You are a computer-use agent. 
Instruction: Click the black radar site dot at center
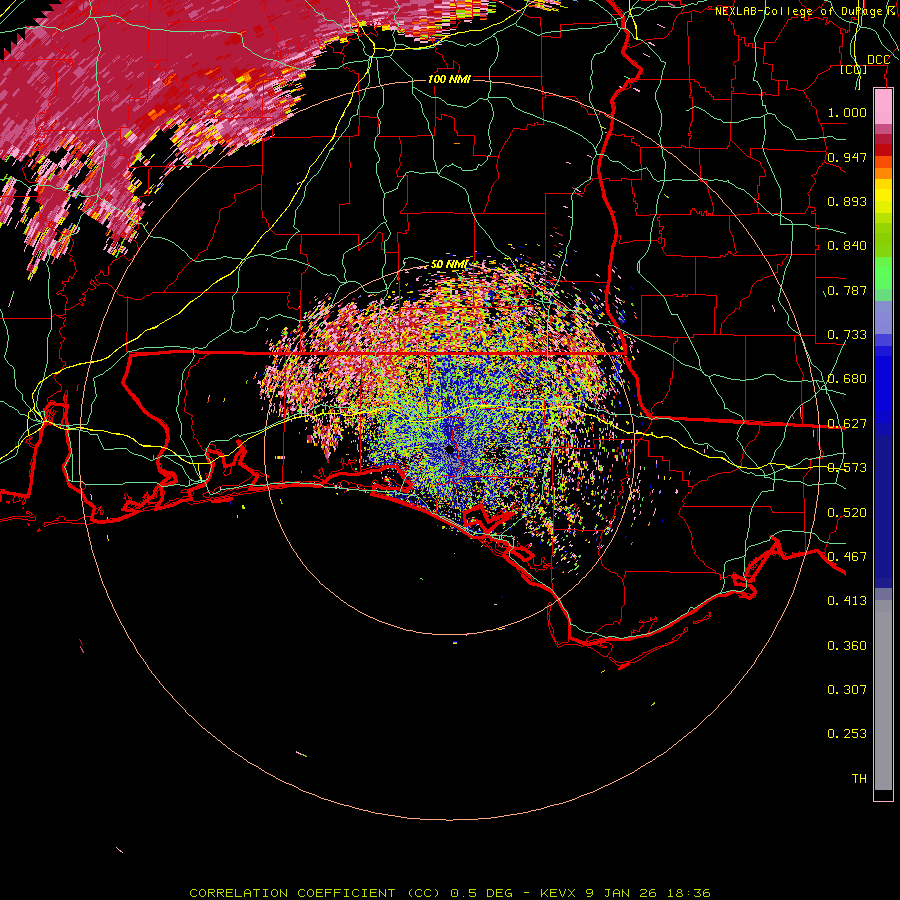[449, 449]
